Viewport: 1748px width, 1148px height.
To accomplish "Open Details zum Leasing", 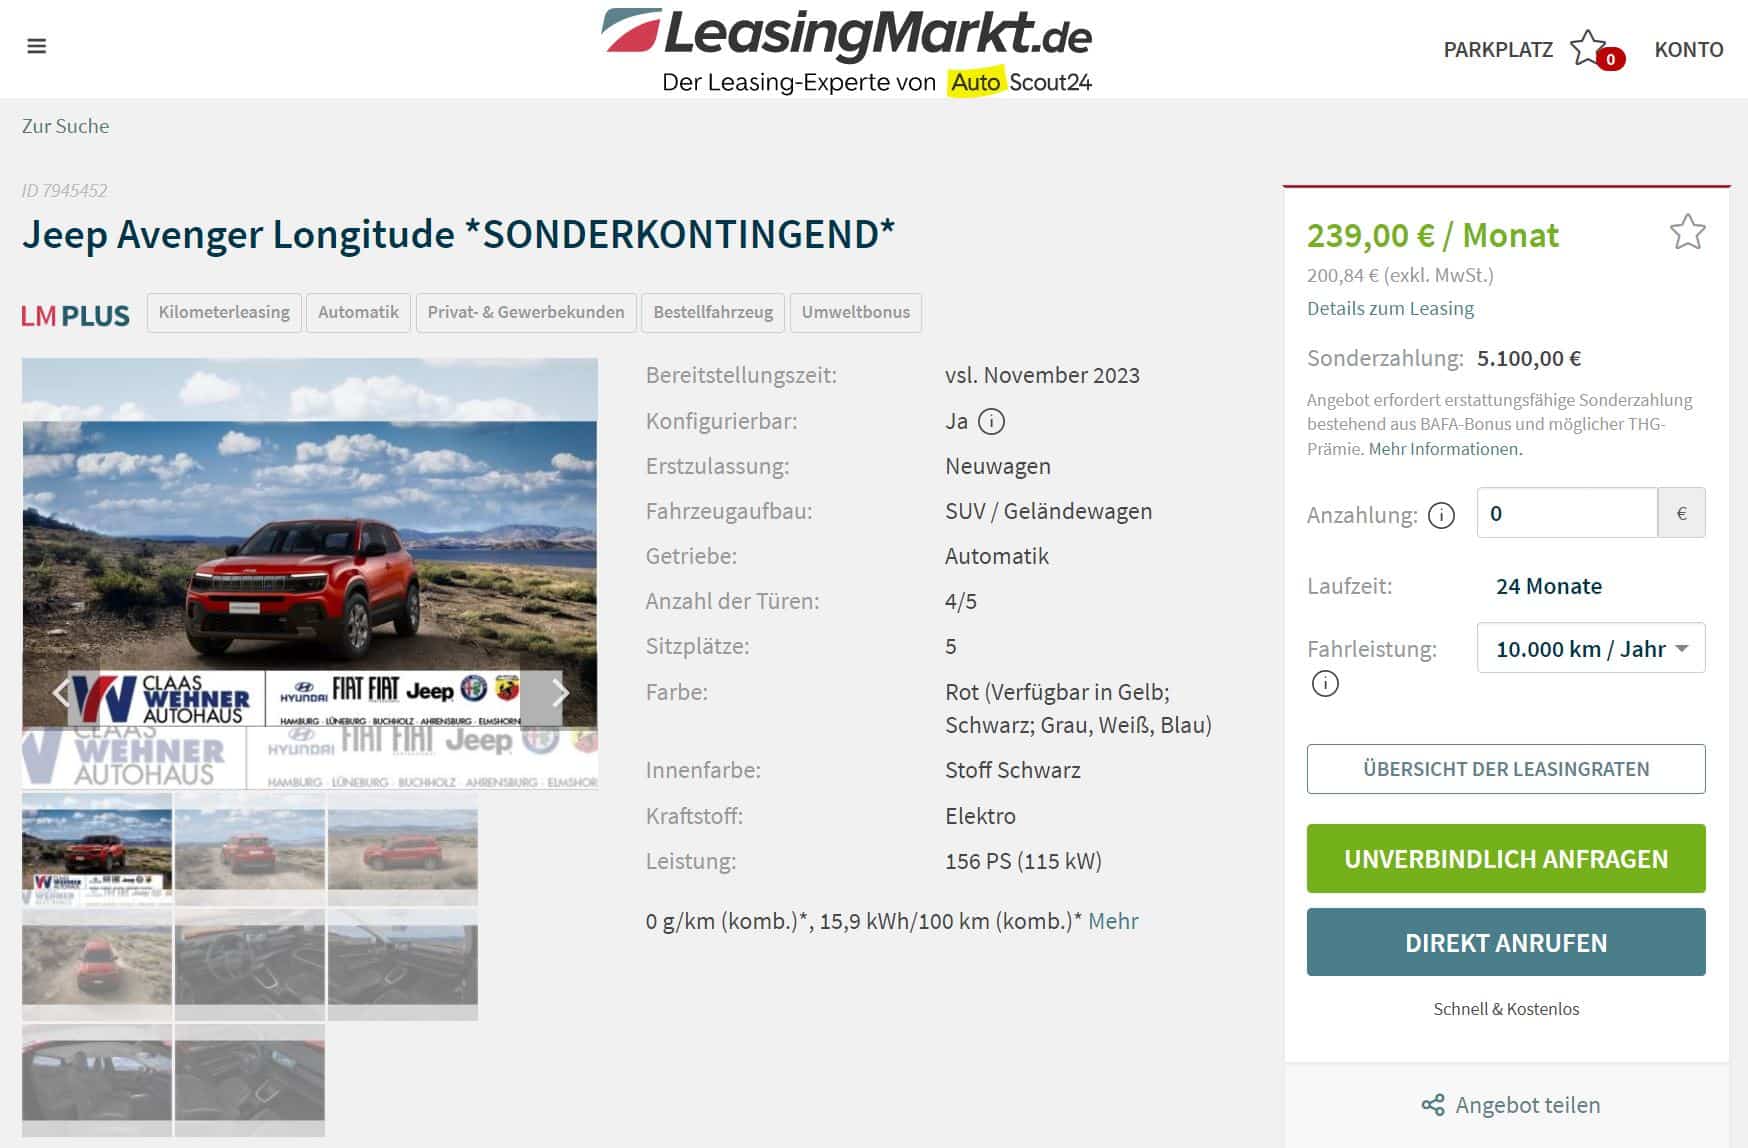I will pyautogui.click(x=1390, y=308).
